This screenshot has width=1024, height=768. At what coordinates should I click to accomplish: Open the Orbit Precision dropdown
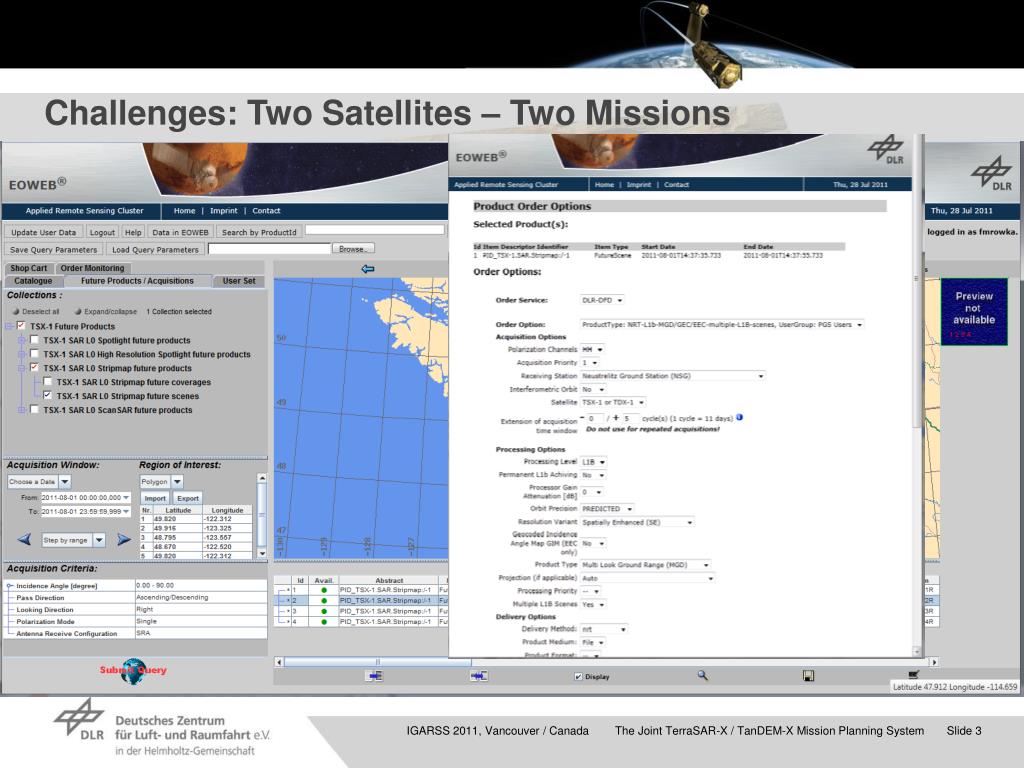(607, 509)
